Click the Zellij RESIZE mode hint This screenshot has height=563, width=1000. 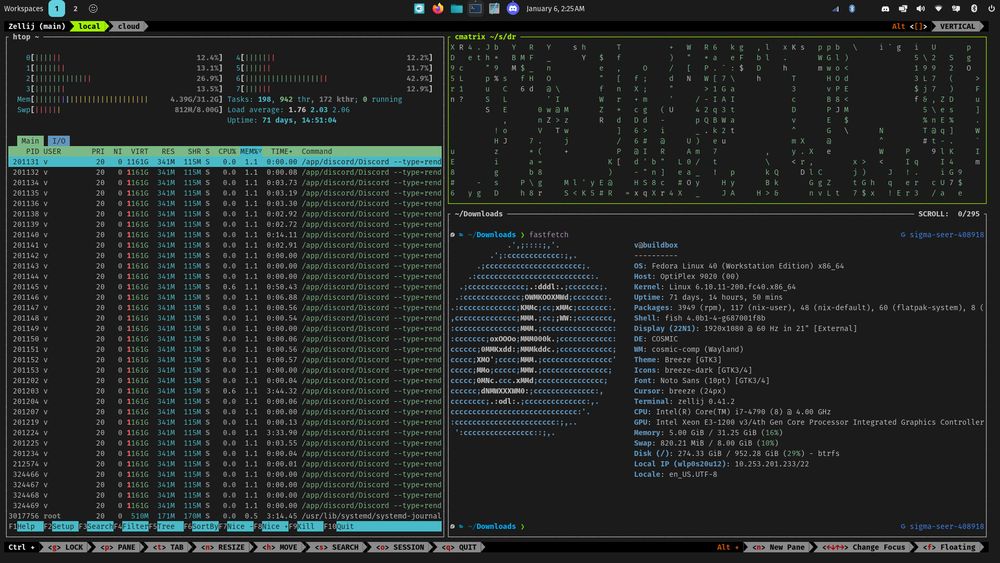(x=223, y=547)
